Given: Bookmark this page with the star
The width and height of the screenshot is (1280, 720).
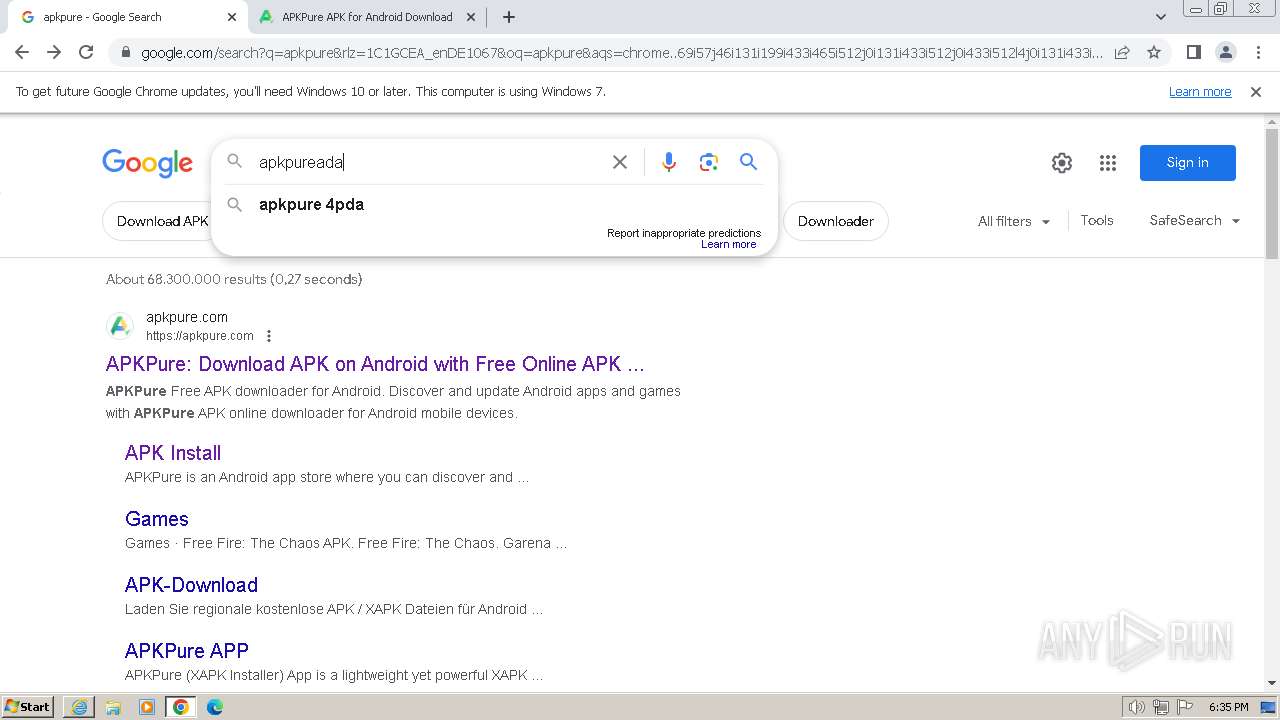Looking at the screenshot, I should pyautogui.click(x=1154, y=52).
